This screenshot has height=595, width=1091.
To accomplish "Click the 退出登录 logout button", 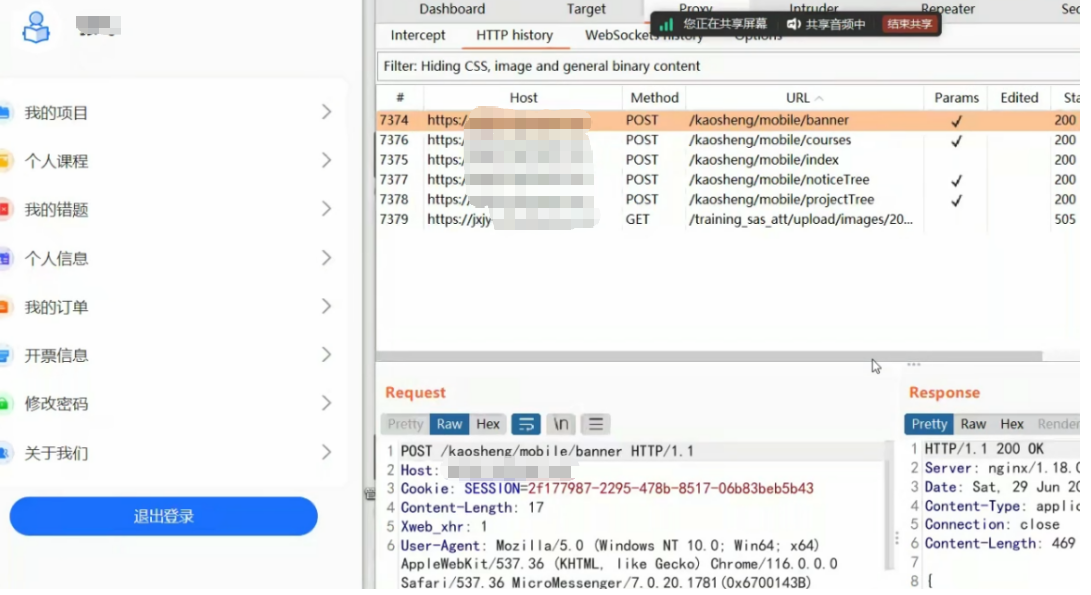I will coord(164,517).
